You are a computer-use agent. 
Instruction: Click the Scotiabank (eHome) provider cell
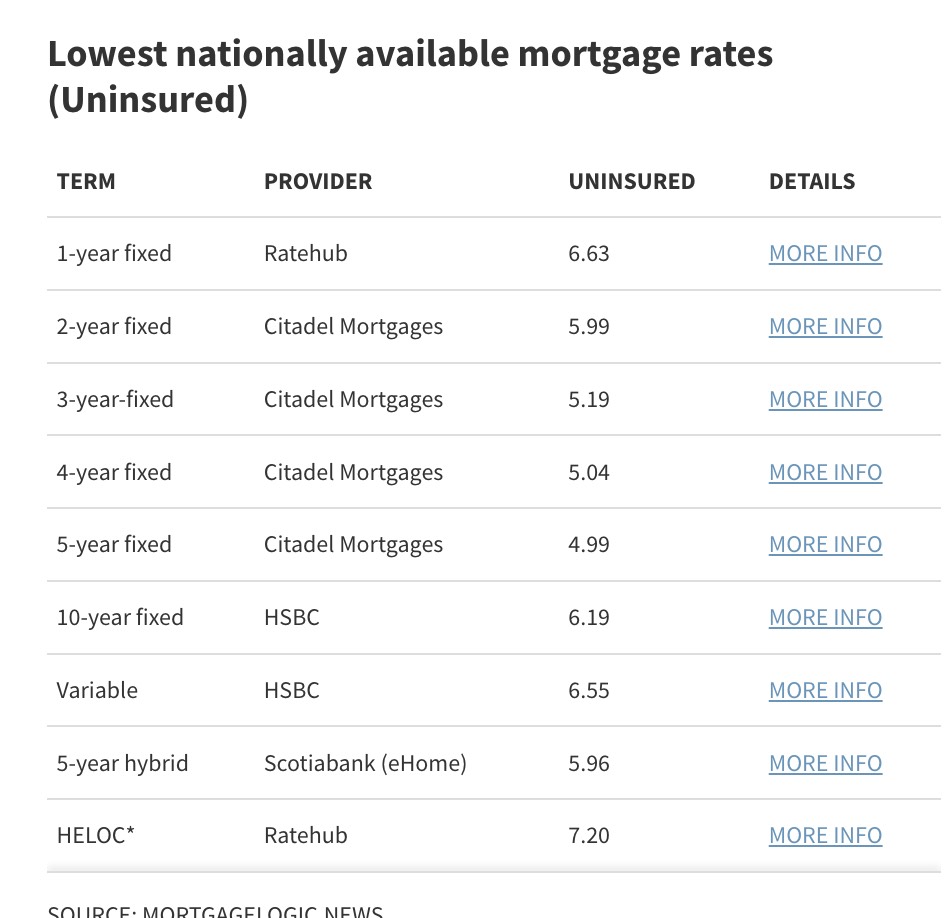pos(365,764)
